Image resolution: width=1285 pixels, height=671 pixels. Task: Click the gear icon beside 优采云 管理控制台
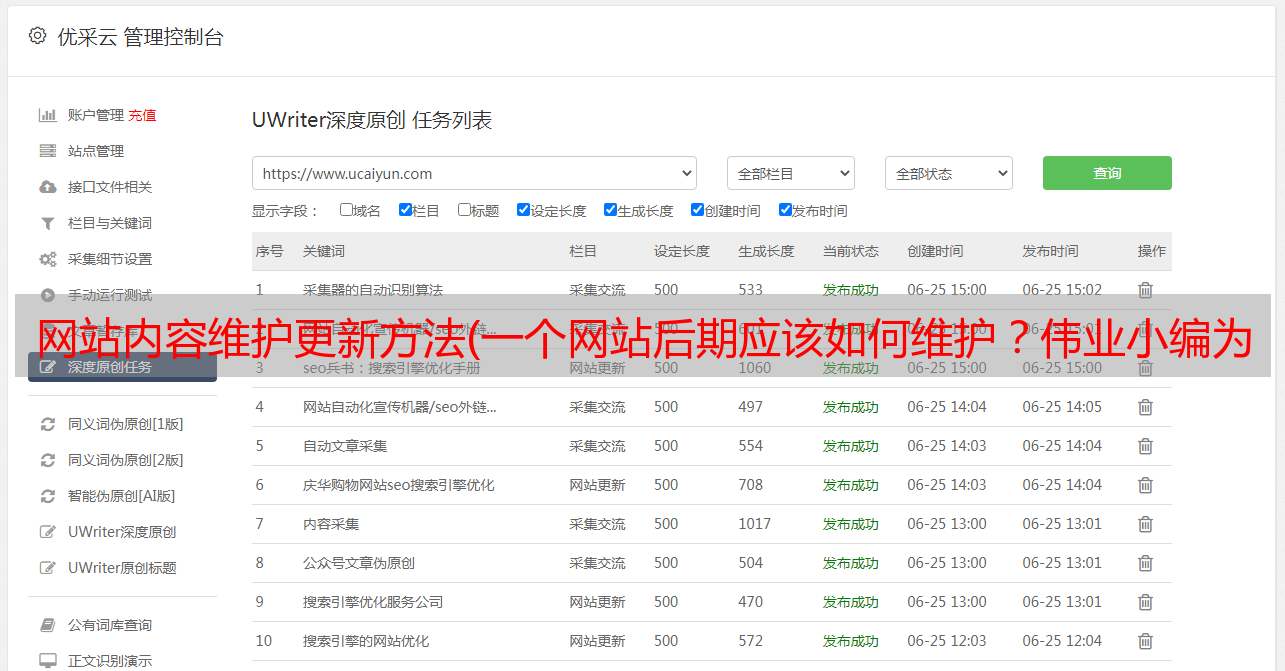[x=37, y=36]
